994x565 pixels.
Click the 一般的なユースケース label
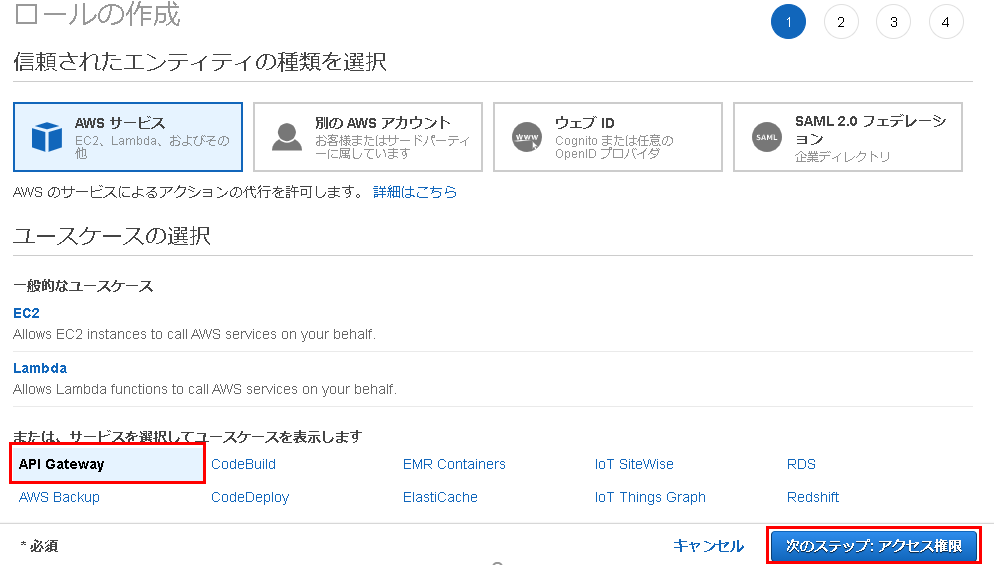83,286
